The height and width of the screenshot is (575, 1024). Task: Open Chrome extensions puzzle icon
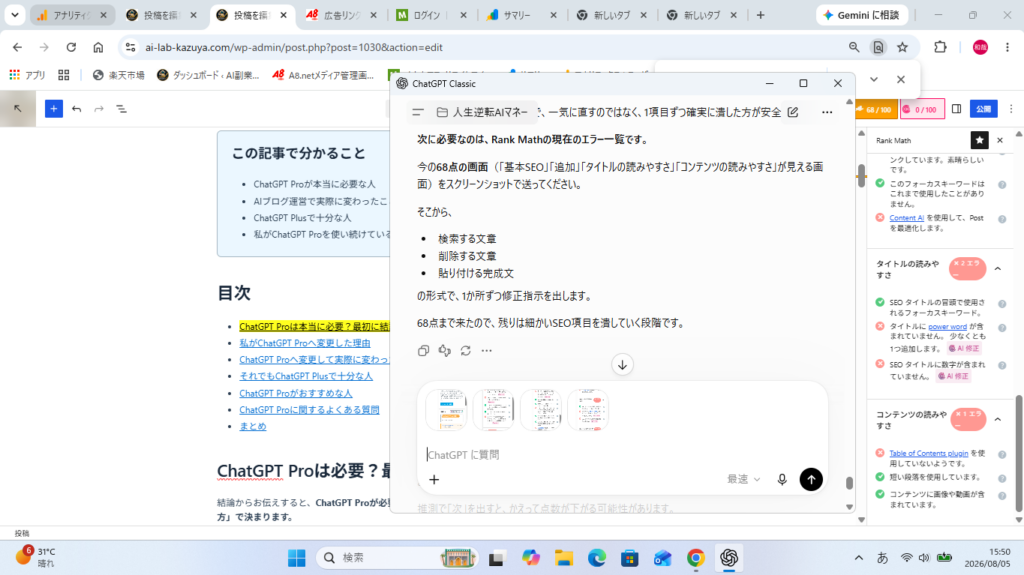point(940,47)
